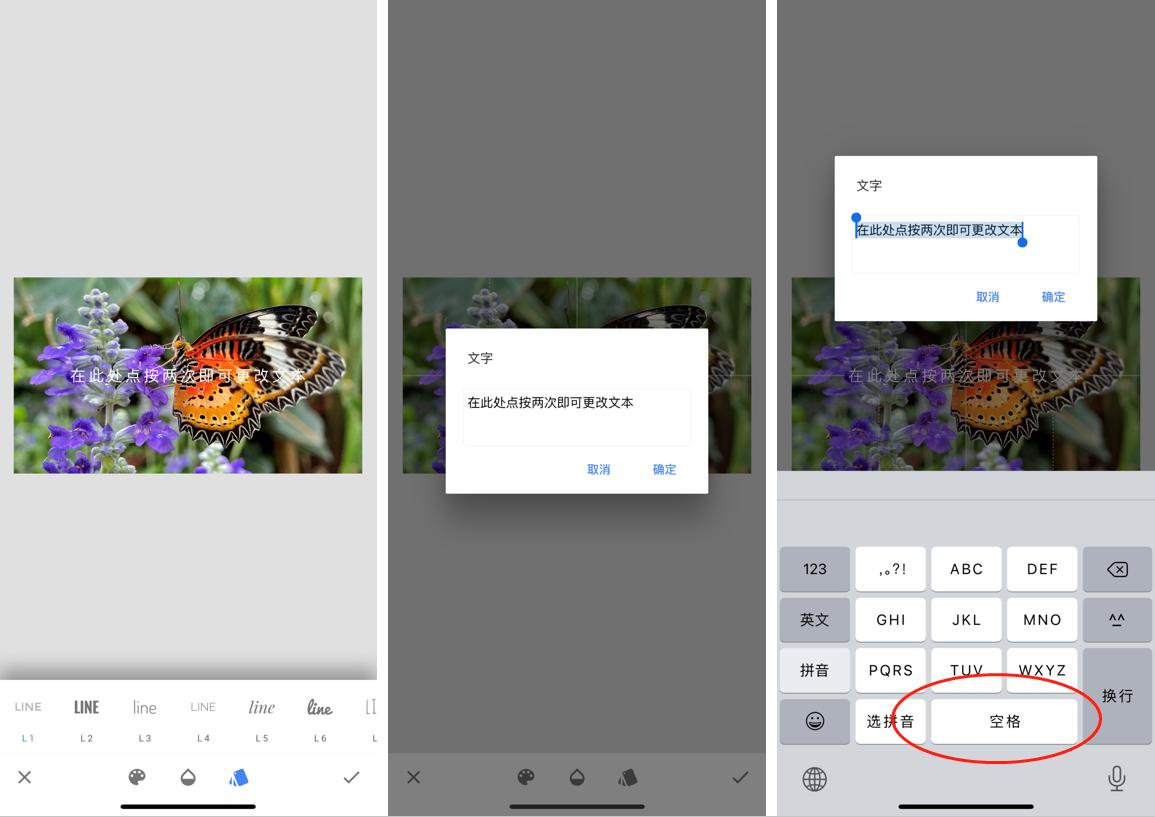Switch to the 123 numeric keypad
Image resolution: width=1155 pixels, height=817 pixels.
pos(815,569)
